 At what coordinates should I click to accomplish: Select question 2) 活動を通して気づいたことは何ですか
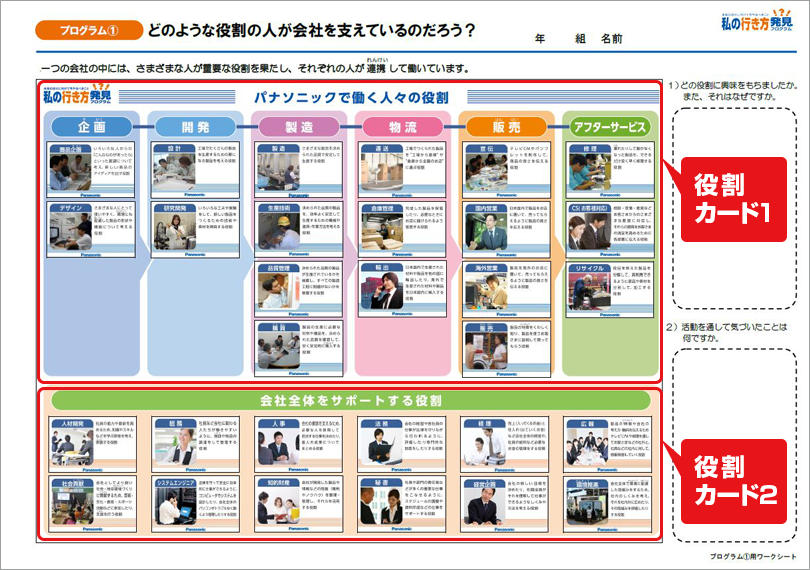tap(727, 332)
